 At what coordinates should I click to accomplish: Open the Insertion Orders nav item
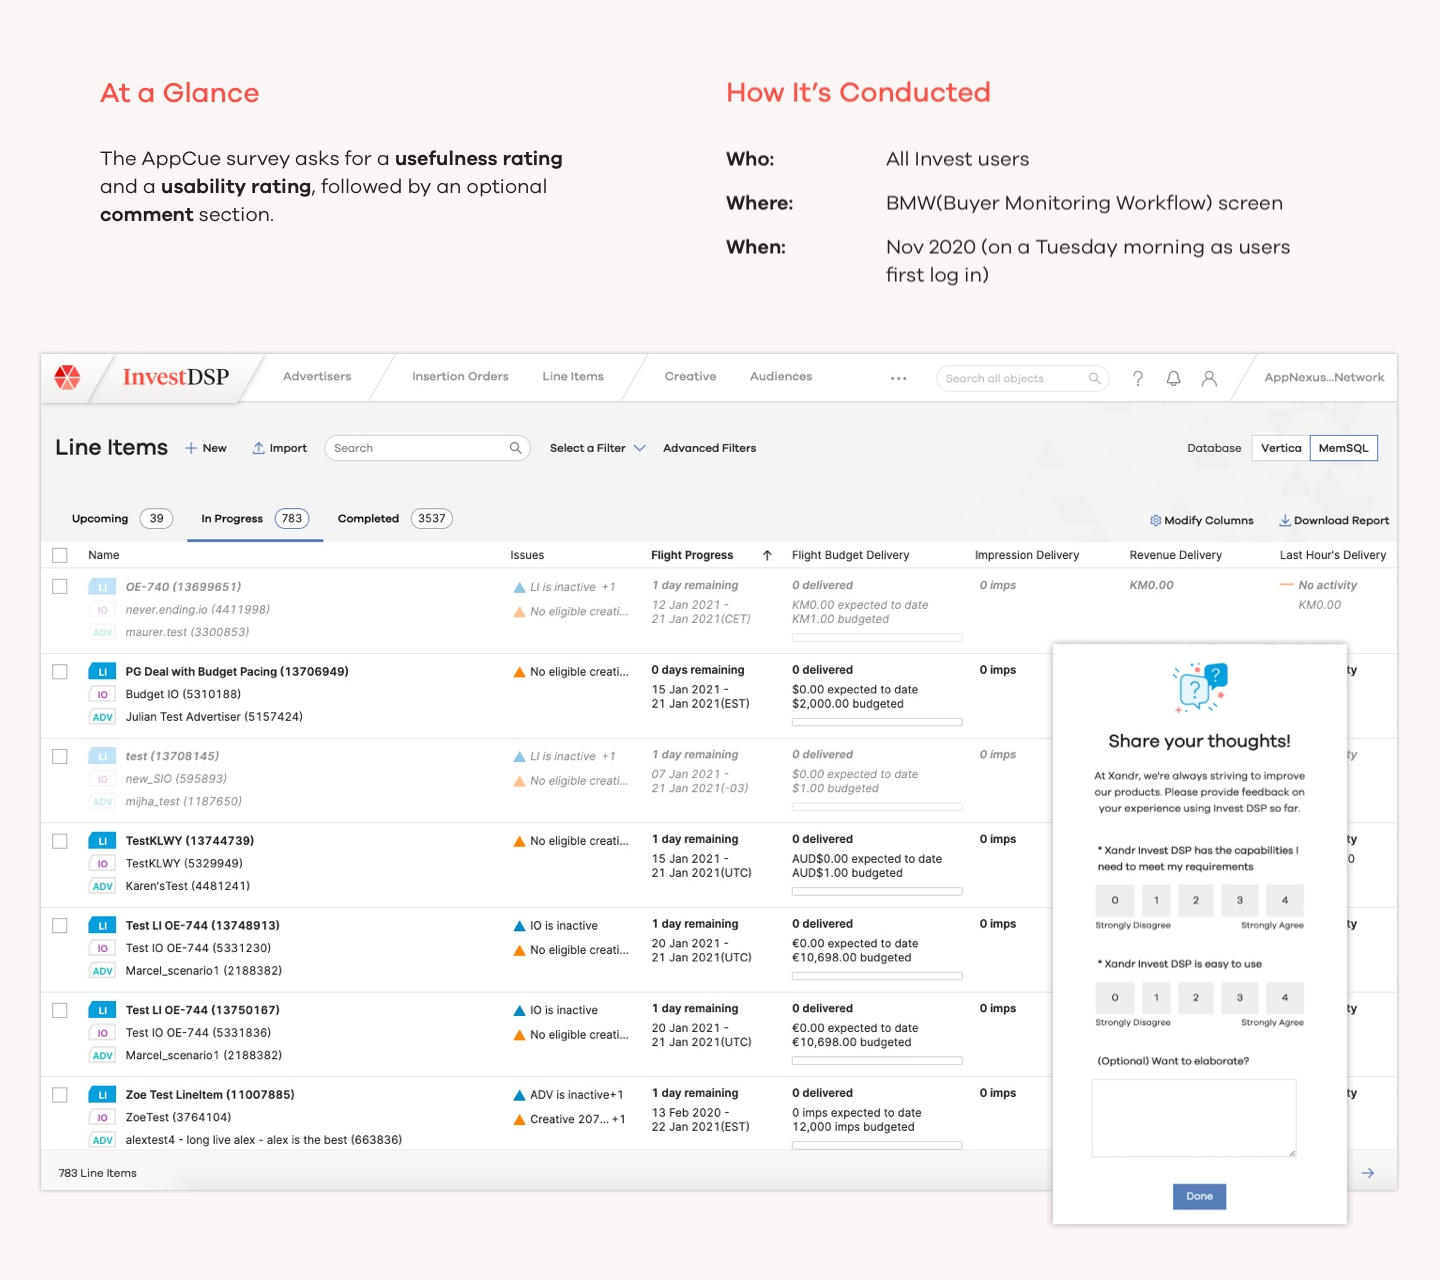(460, 377)
